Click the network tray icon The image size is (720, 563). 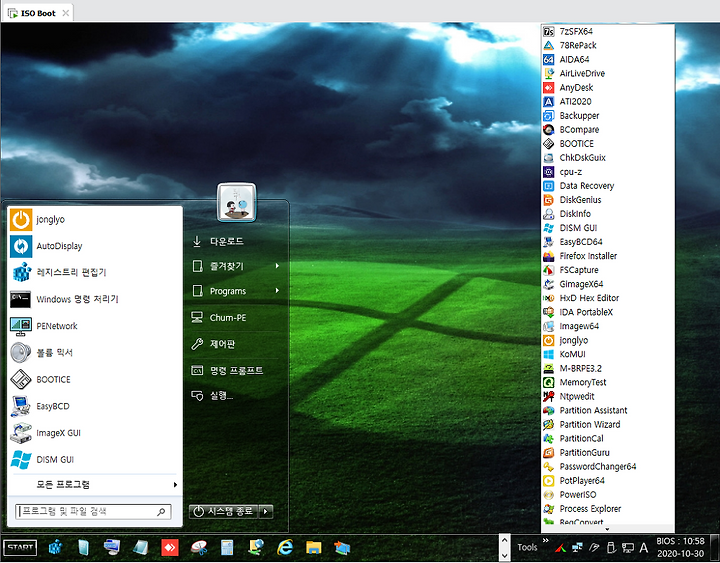577,547
